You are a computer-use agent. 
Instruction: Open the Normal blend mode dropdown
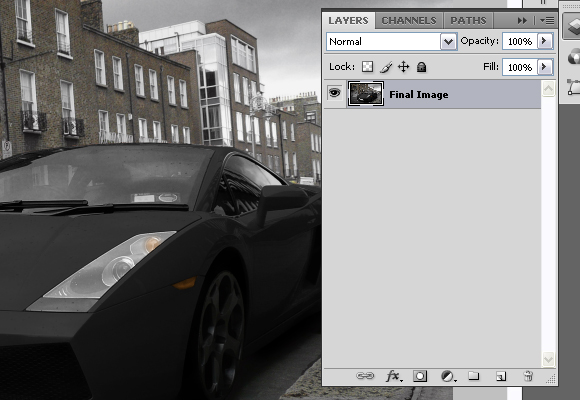pos(392,41)
